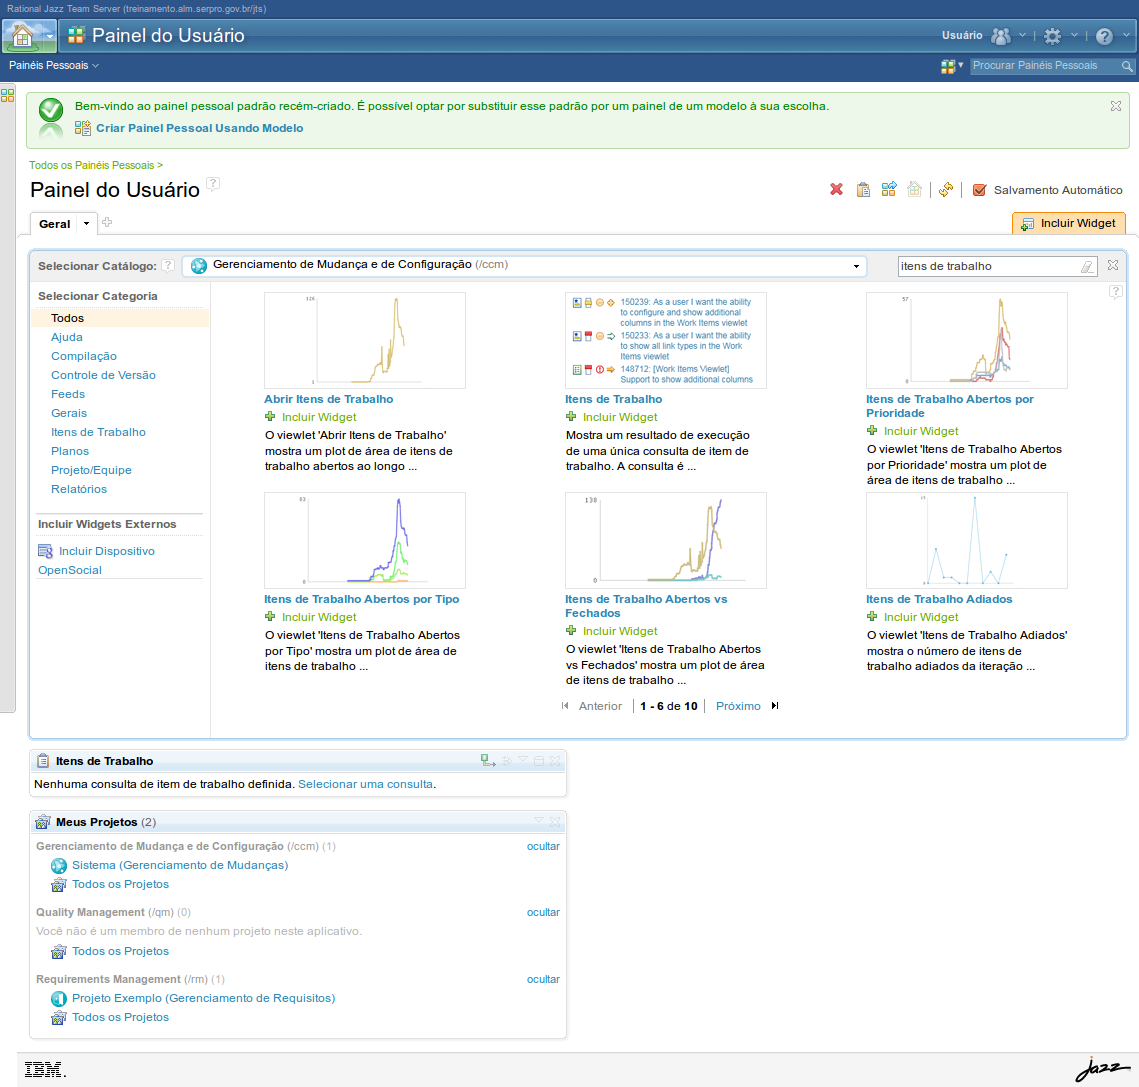Screen dimensions: 1139x1087
Task: Click Criar Painel Pessoal Usando Modelo link
Action: click(x=200, y=128)
